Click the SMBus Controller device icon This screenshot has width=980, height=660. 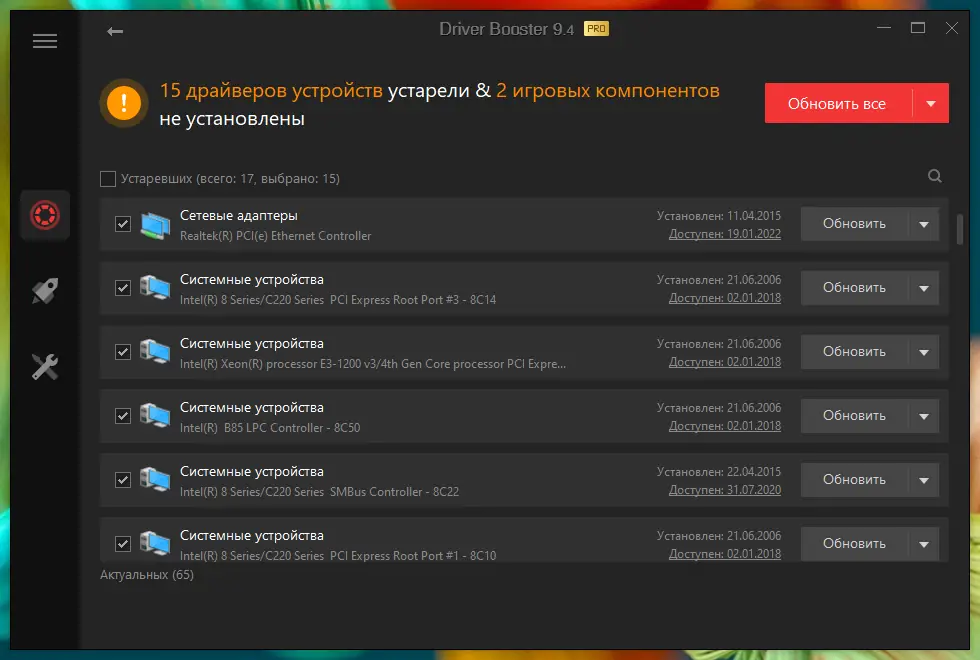click(x=155, y=480)
